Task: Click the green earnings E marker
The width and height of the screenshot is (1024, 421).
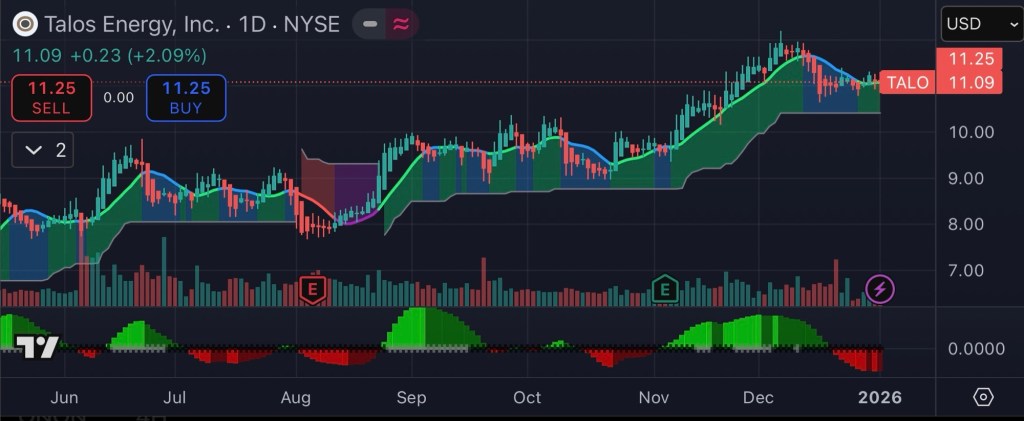Action: click(x=663, y=291)
